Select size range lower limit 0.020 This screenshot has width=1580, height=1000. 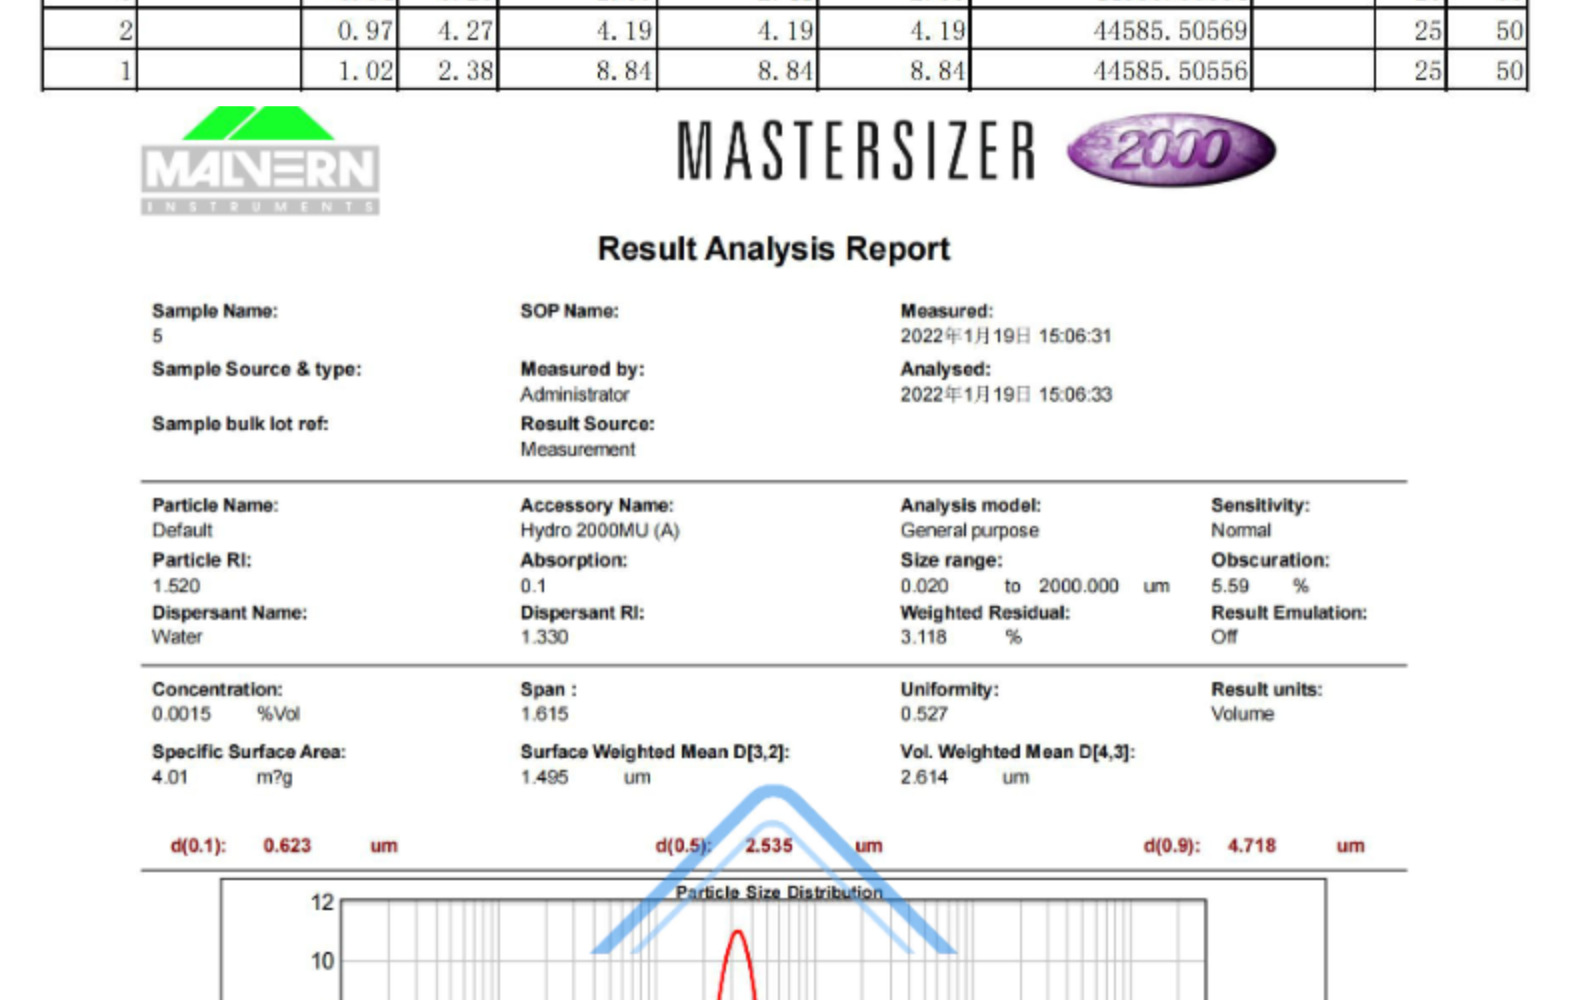click(924, 586)
